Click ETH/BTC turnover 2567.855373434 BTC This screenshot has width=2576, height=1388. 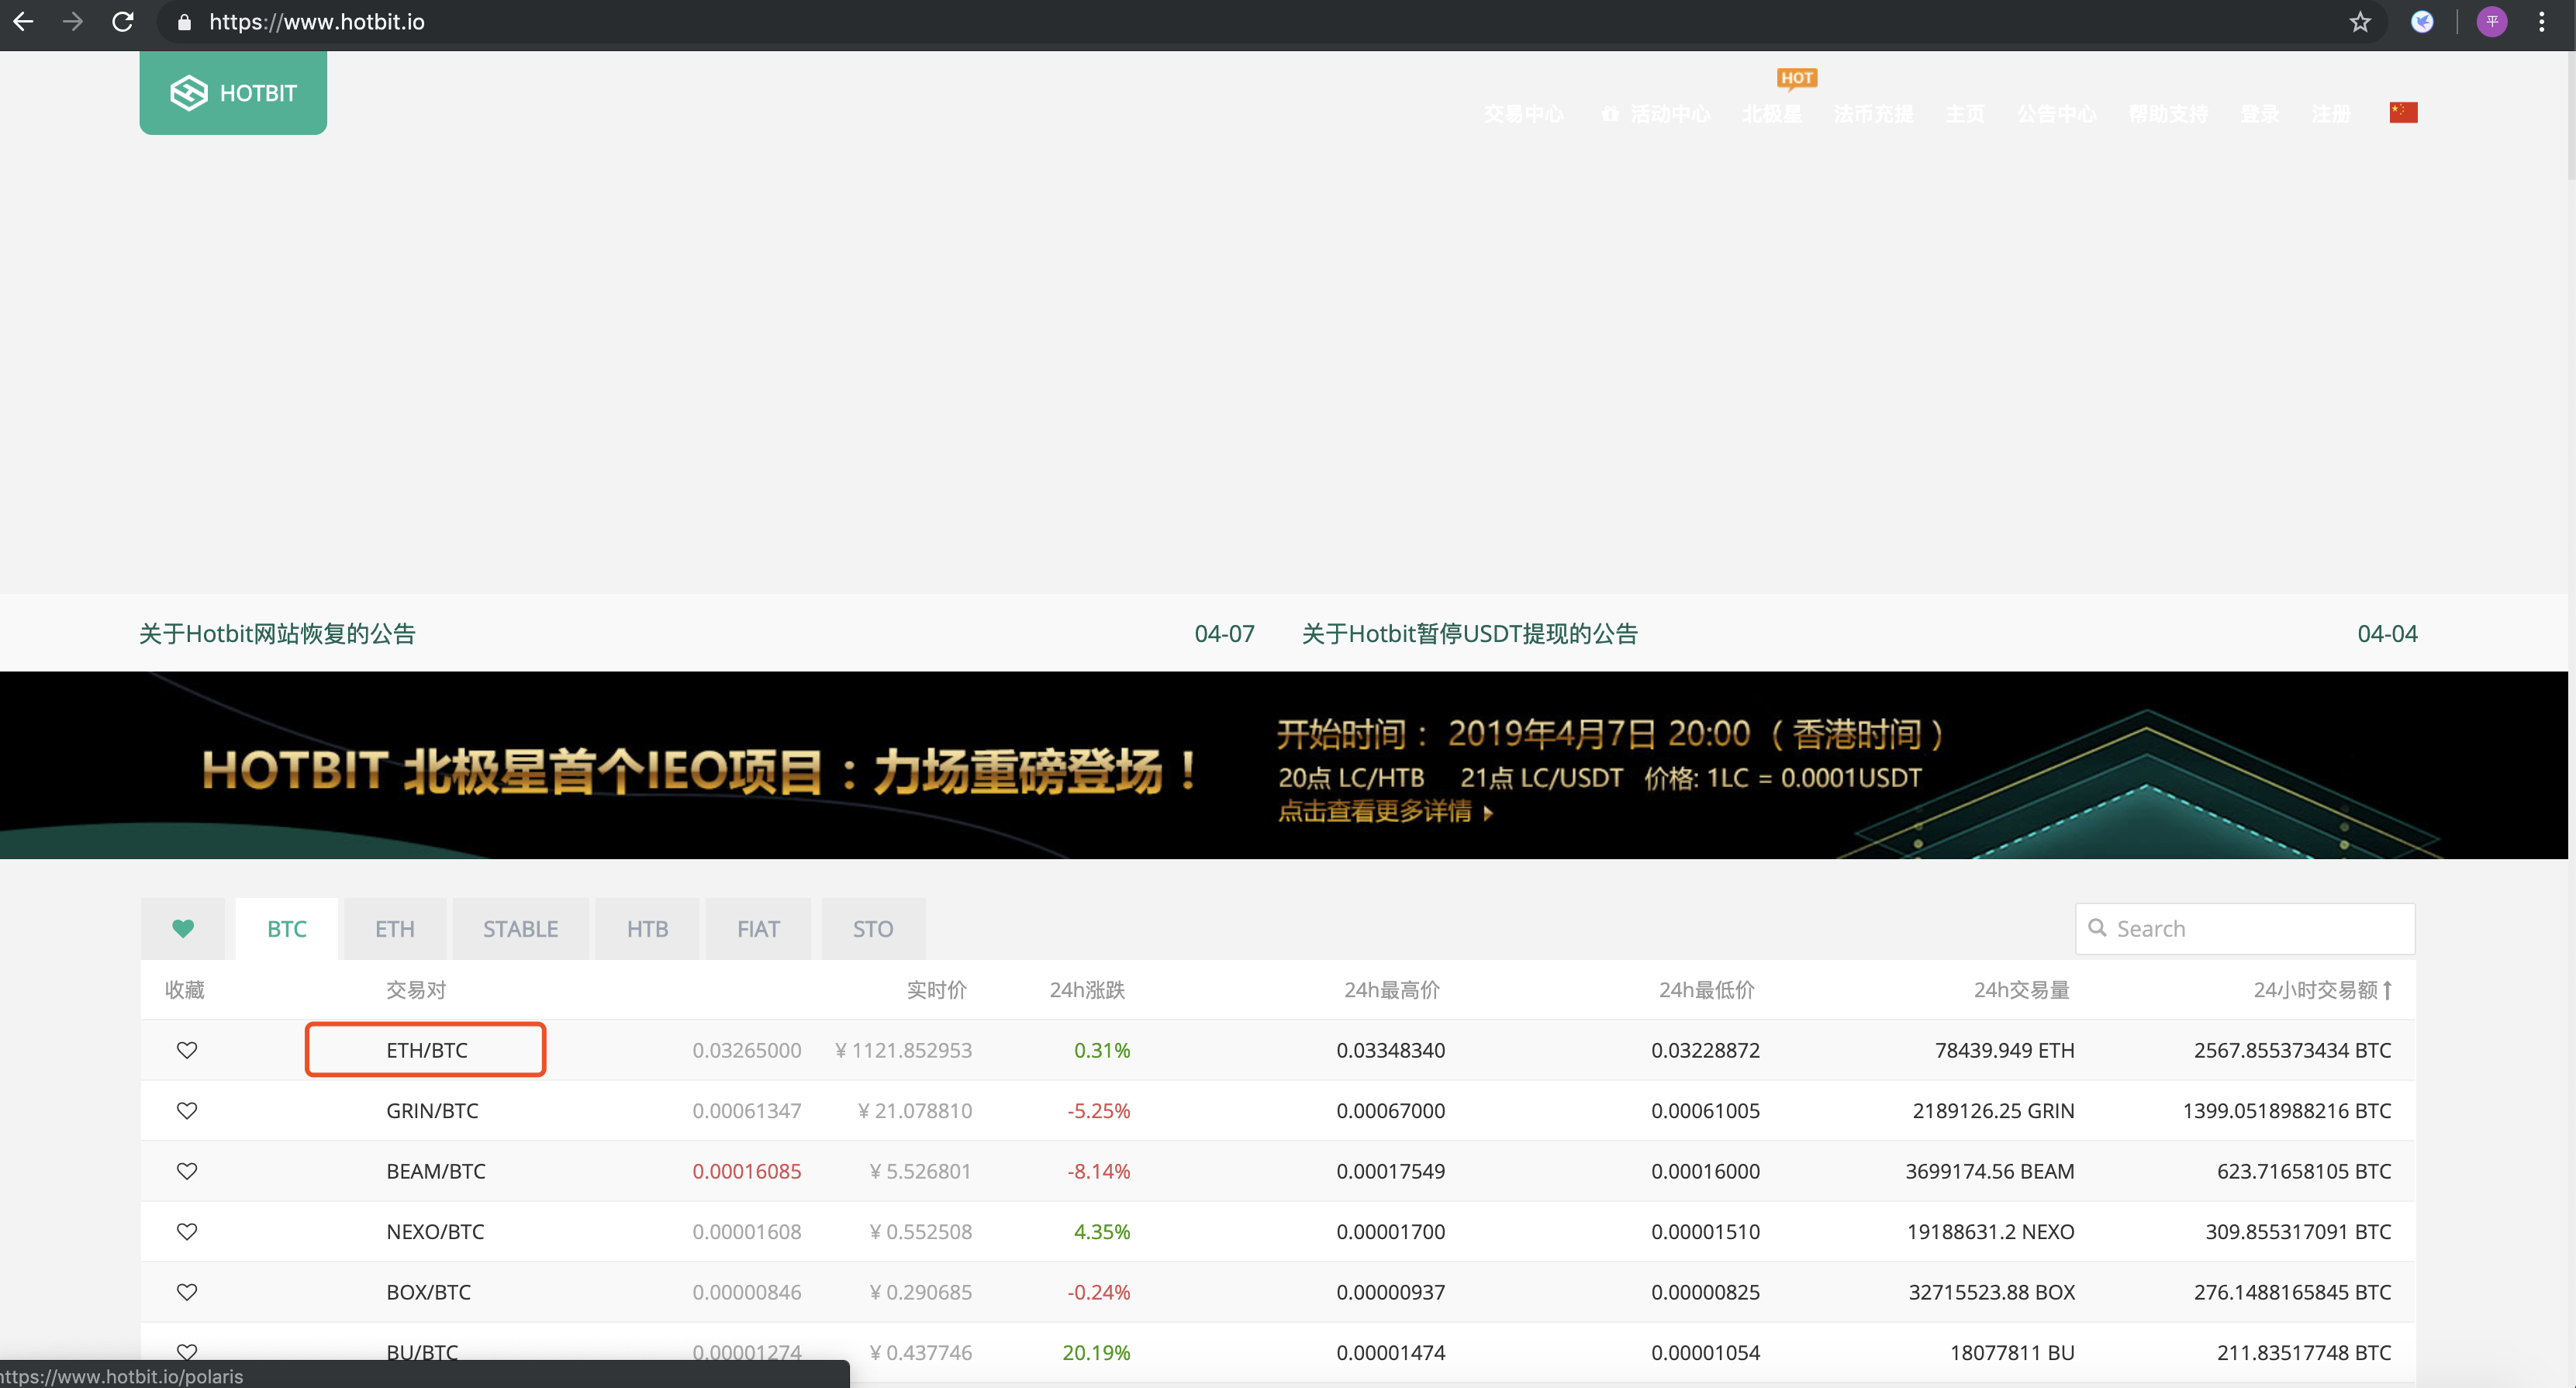2292,1050
